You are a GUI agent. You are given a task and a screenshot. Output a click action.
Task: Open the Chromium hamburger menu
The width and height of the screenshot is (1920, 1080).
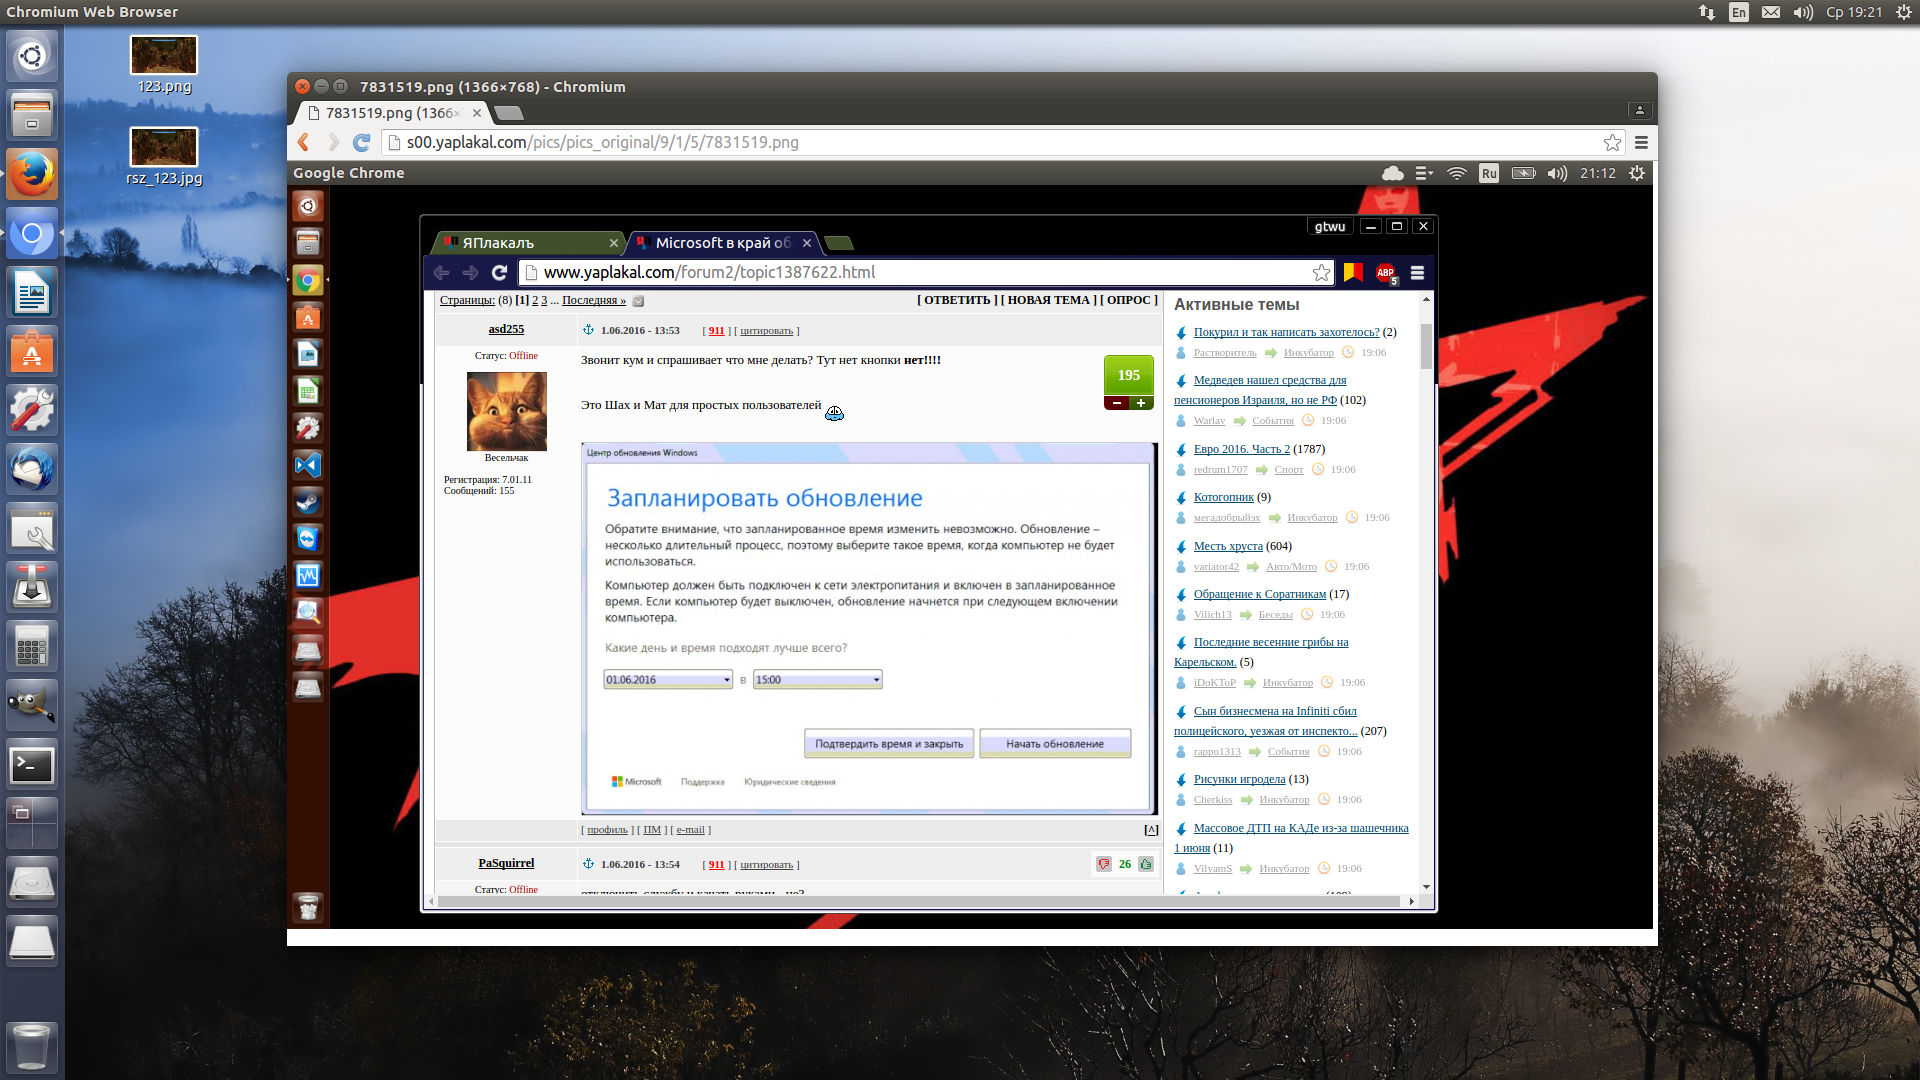(1641, 142)
